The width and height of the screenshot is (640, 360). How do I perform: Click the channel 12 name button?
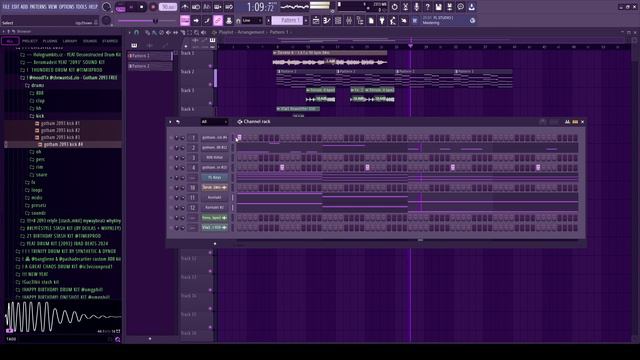[214, 208]
